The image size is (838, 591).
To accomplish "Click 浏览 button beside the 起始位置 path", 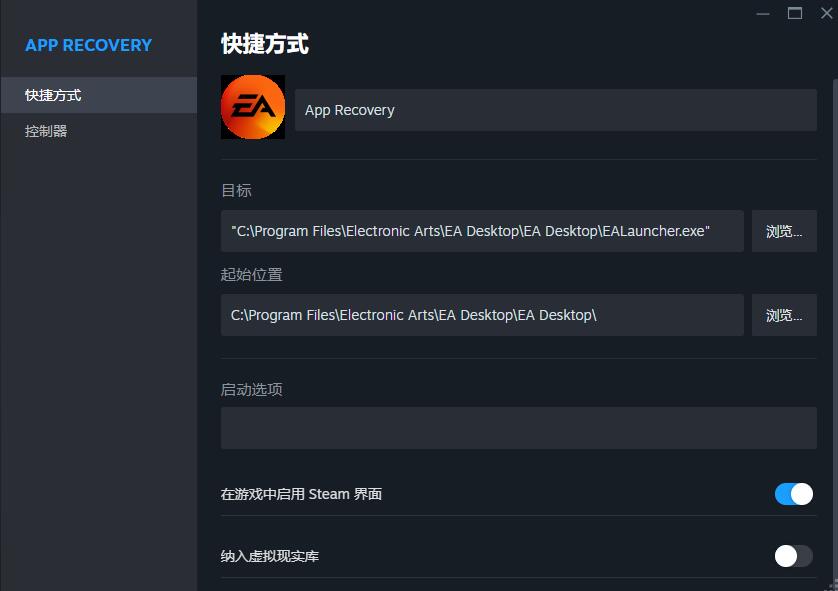I will point(784,315).
